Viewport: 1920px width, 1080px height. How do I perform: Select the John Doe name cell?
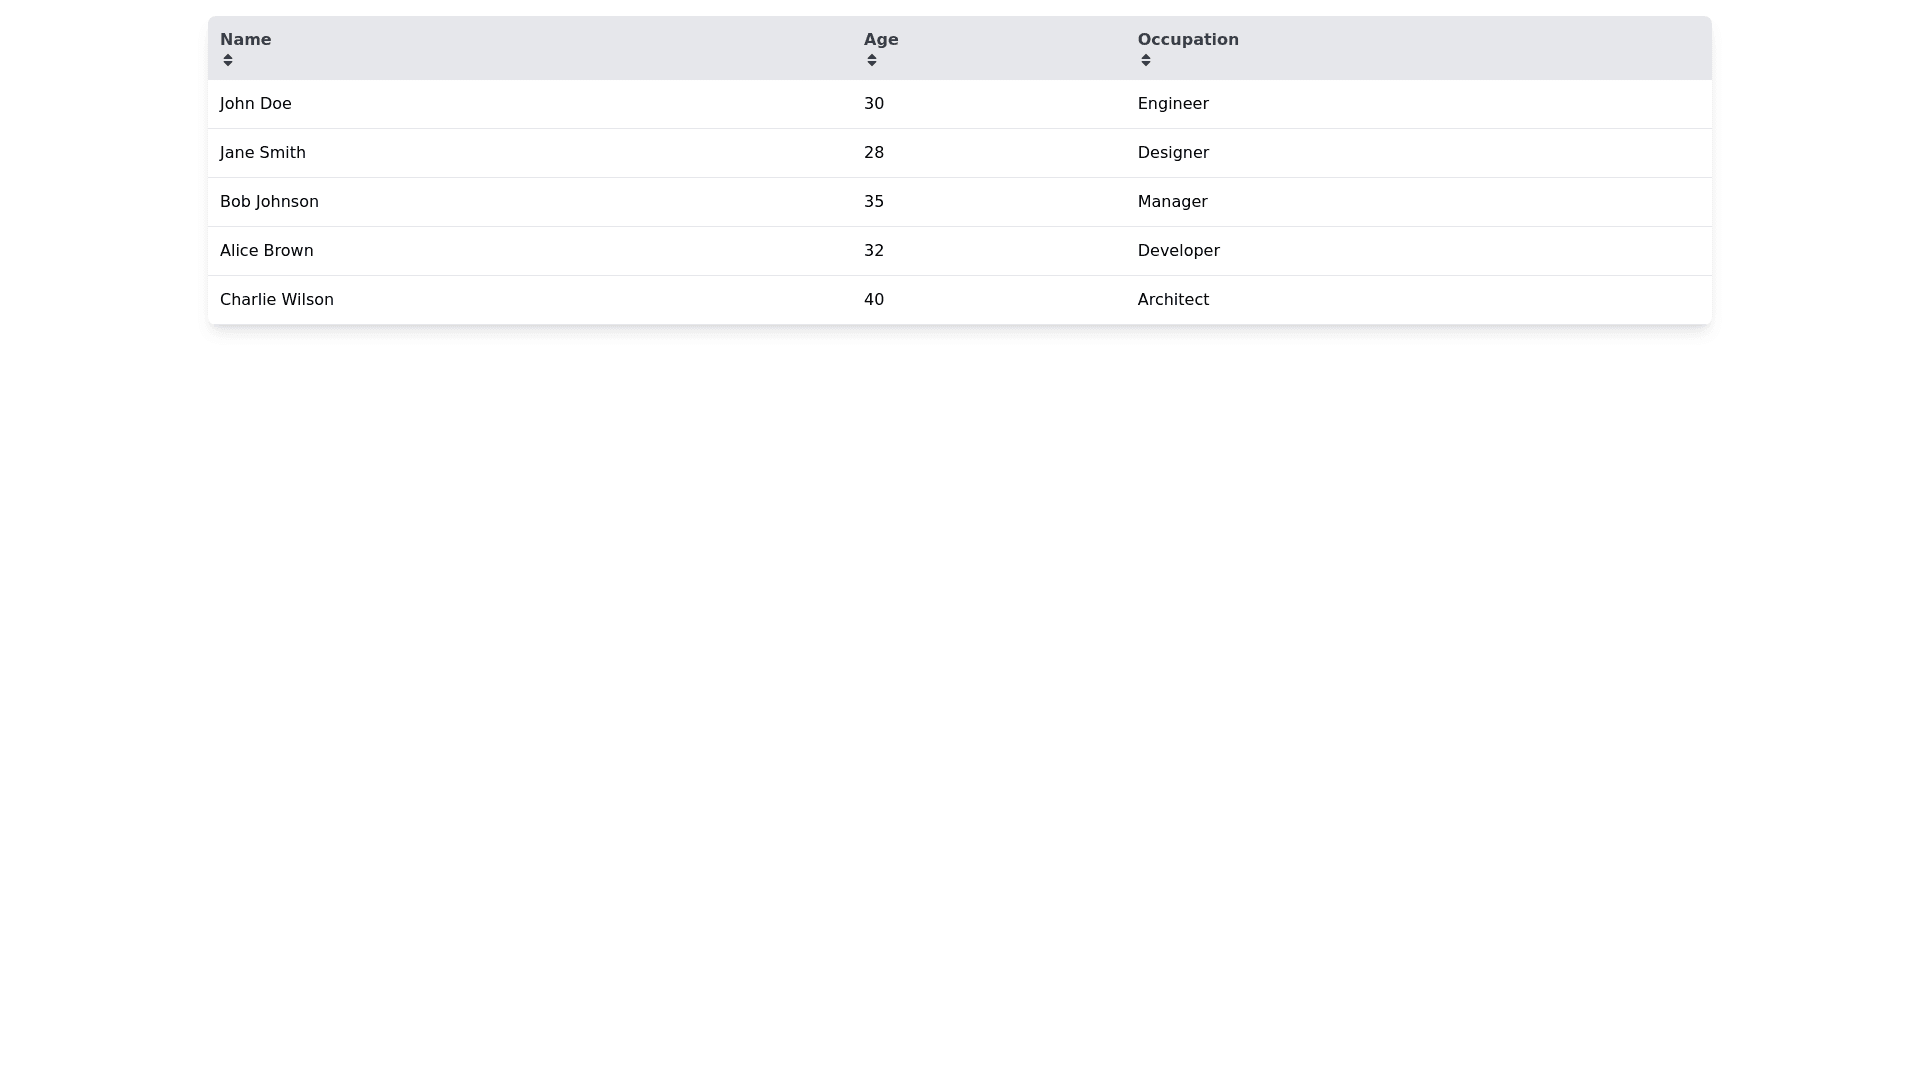256,104
